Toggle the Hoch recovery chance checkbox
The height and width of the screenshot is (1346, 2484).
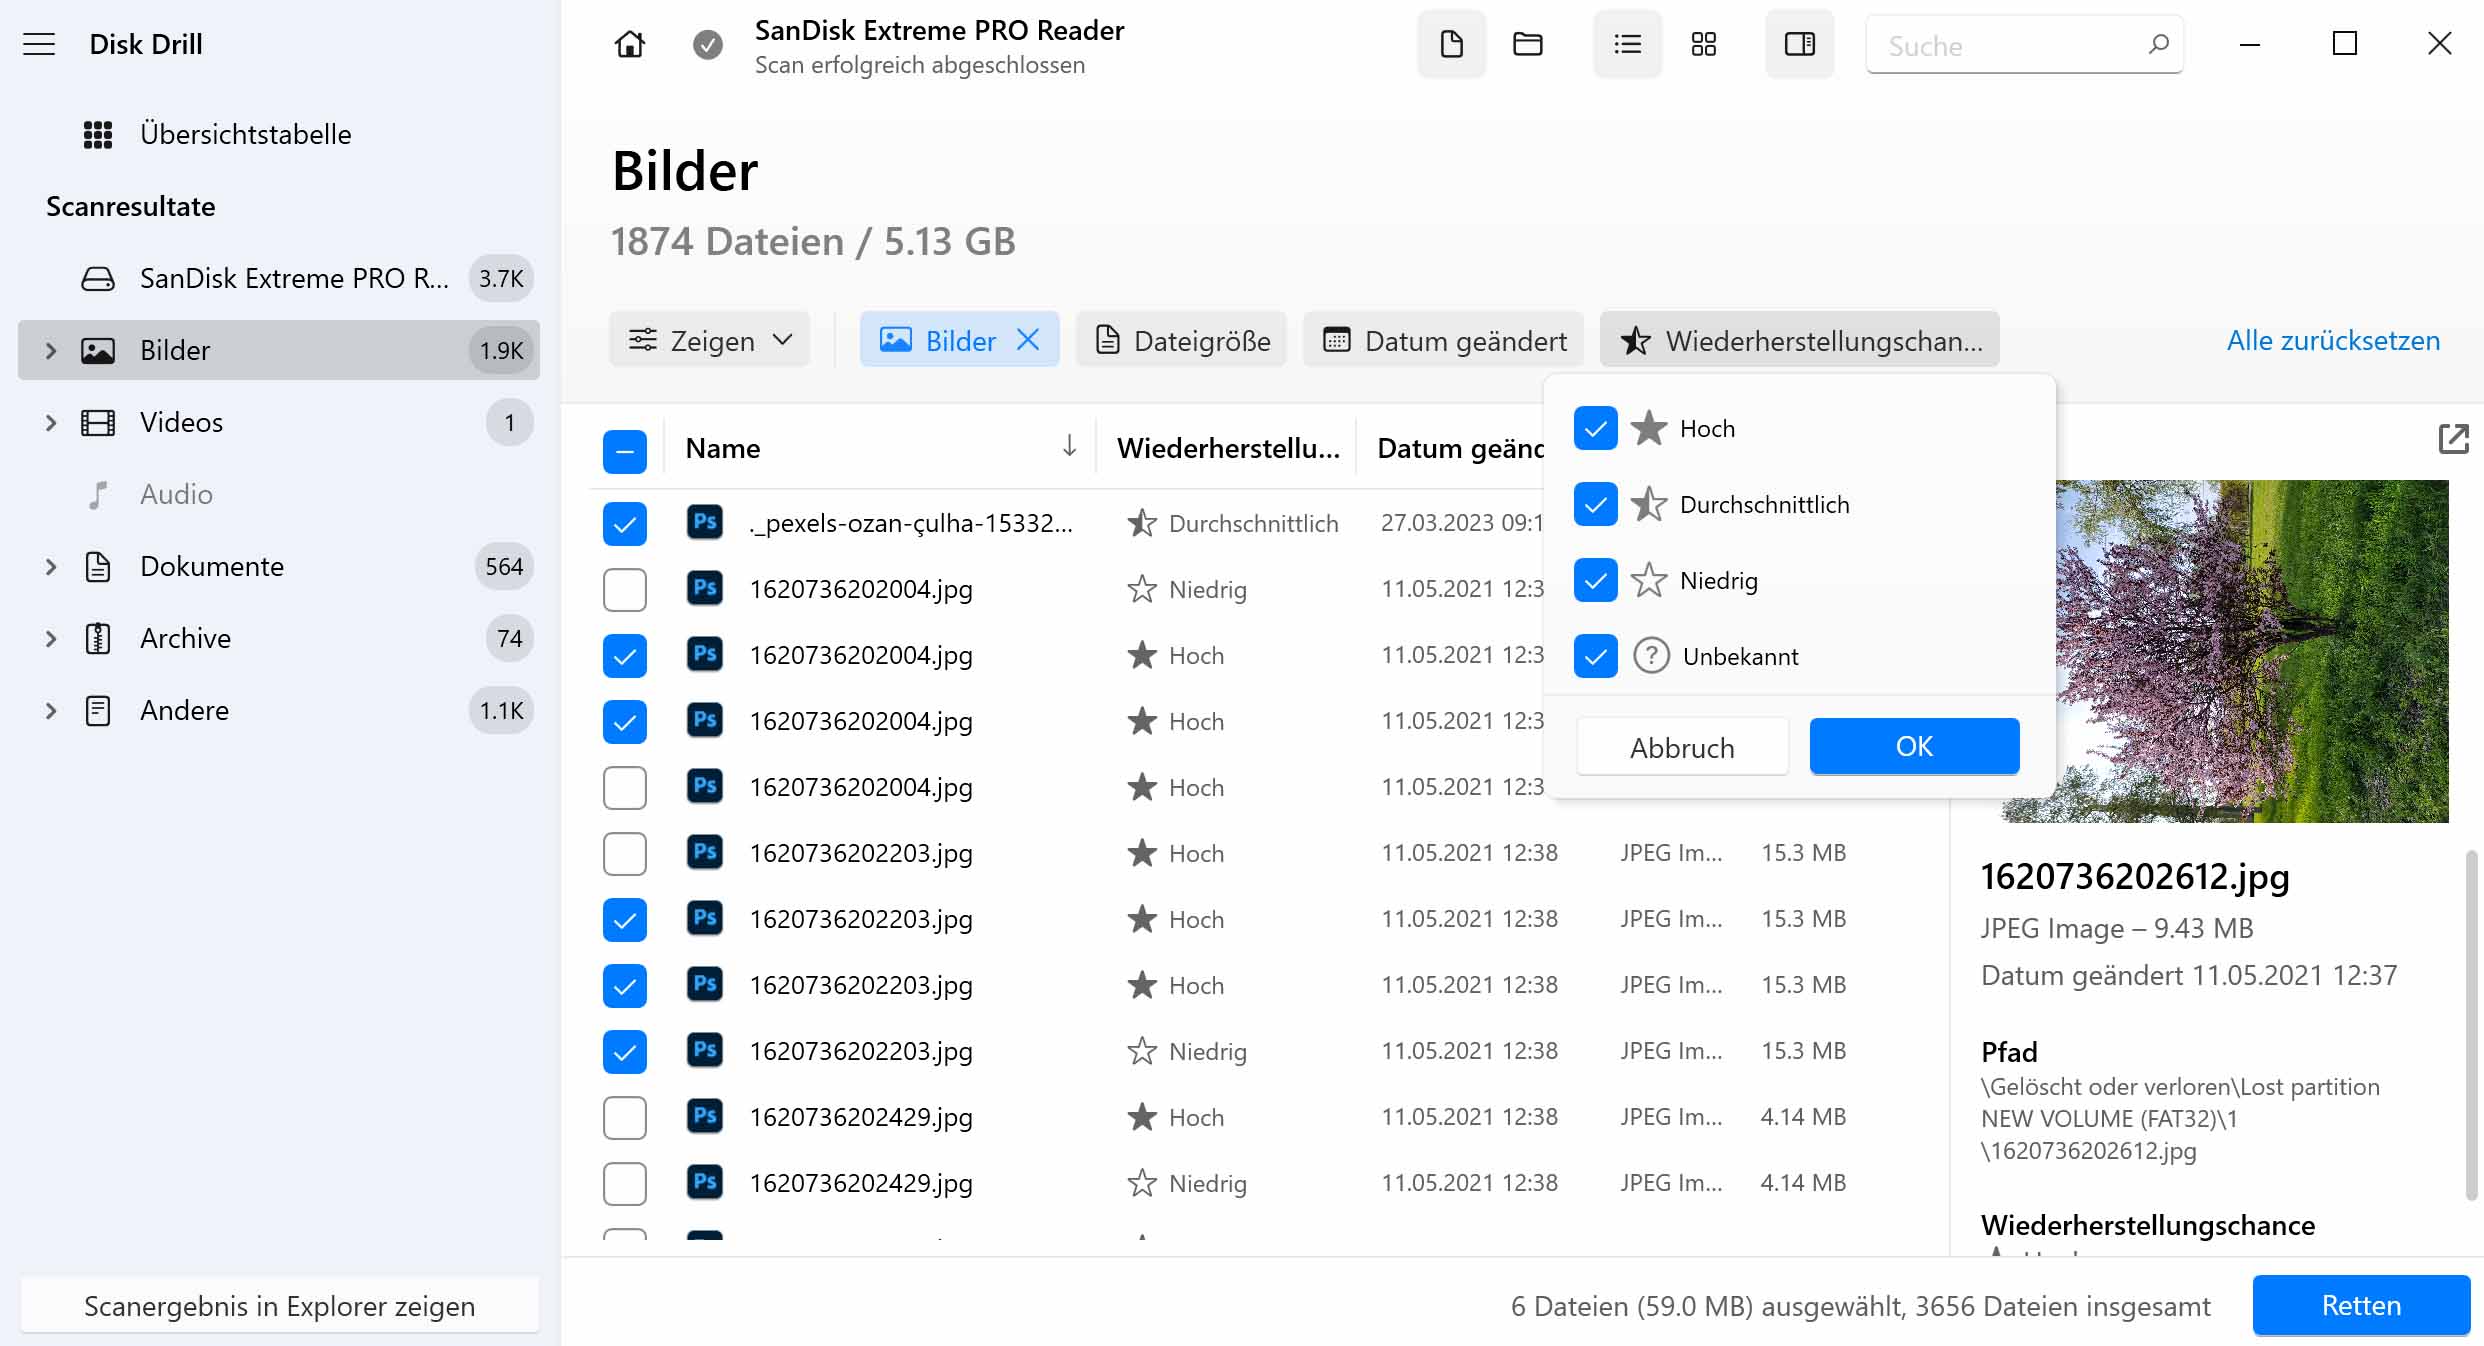1594,428
